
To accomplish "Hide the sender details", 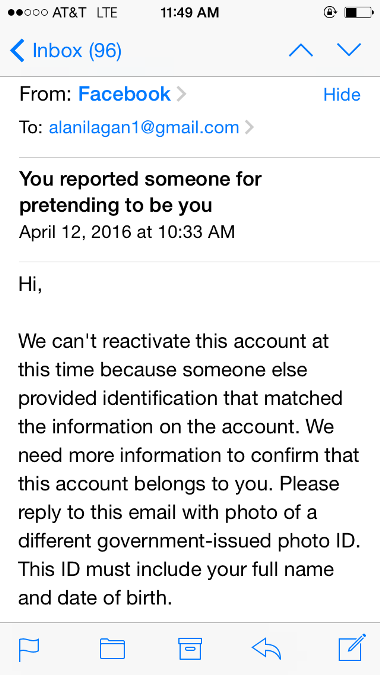I will point(342,95).
